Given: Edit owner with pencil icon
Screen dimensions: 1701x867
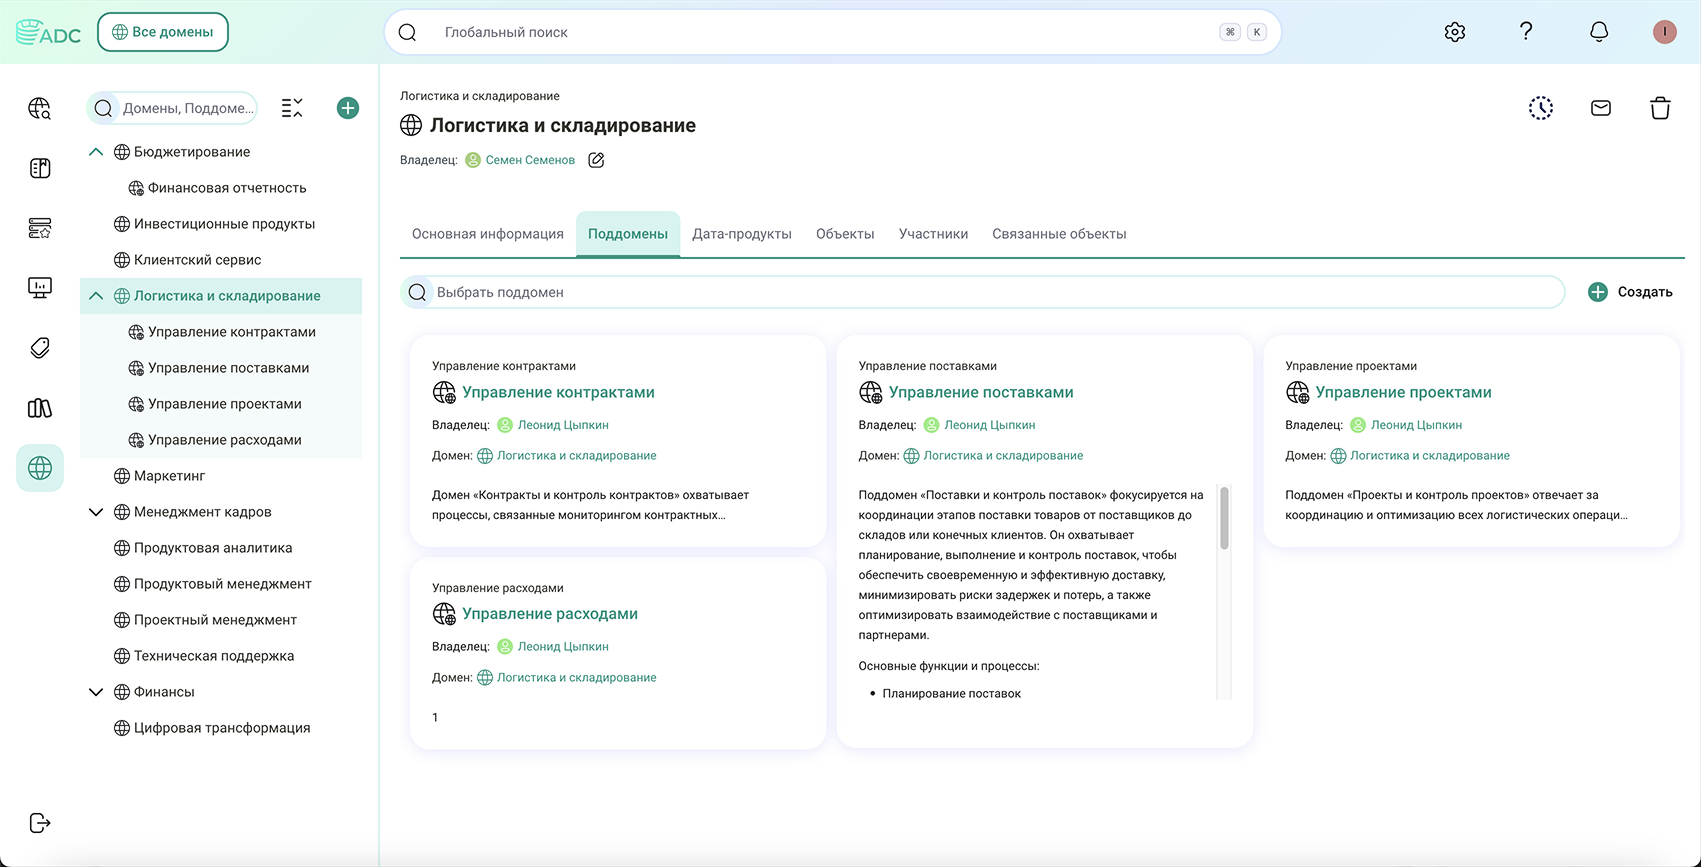Looking at the screenshot, I should point(596,160).
